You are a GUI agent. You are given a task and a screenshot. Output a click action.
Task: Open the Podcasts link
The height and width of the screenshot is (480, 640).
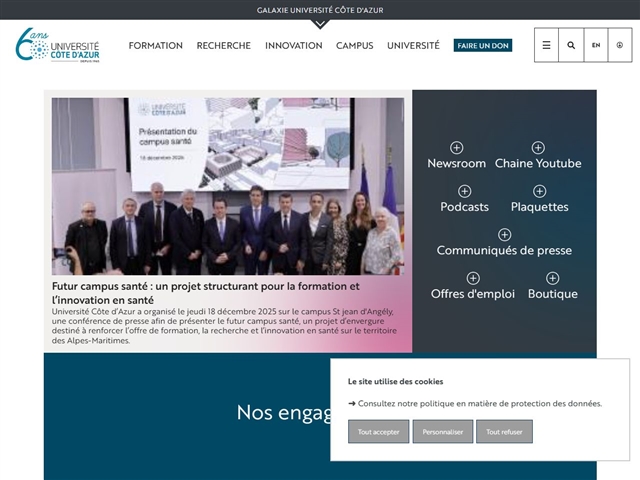(x=464, y=207)
